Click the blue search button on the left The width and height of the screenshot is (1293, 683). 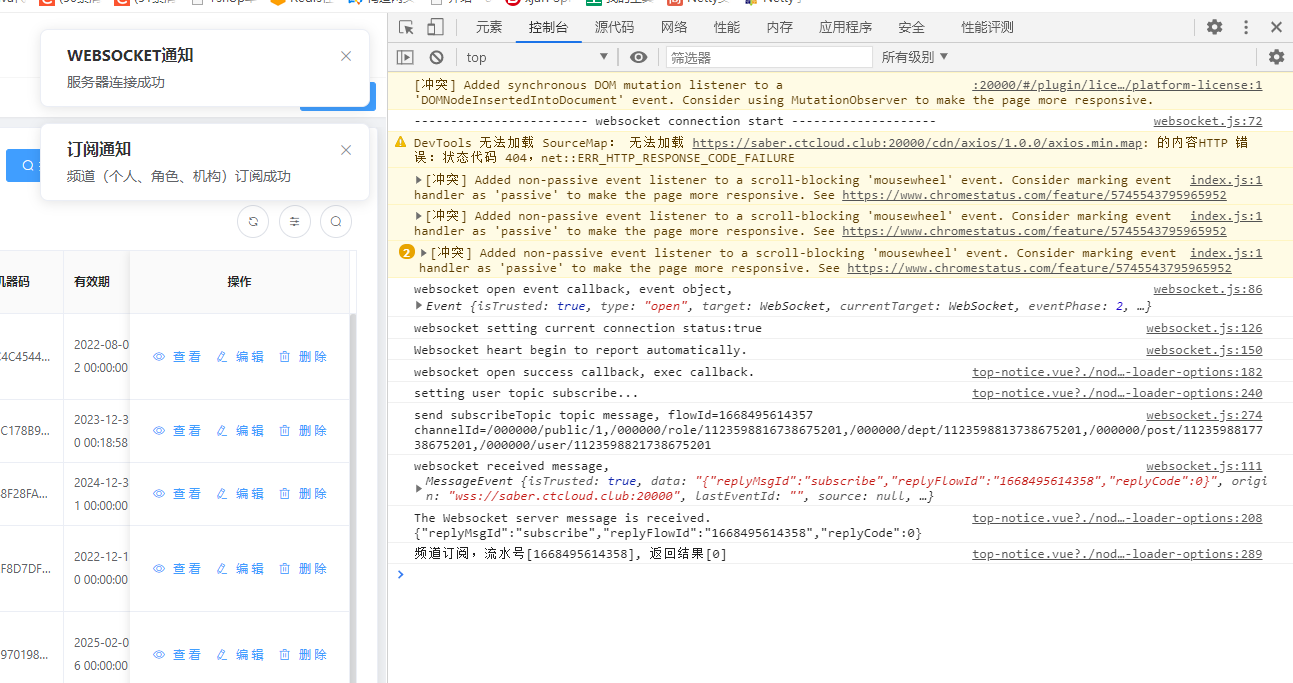22,166
